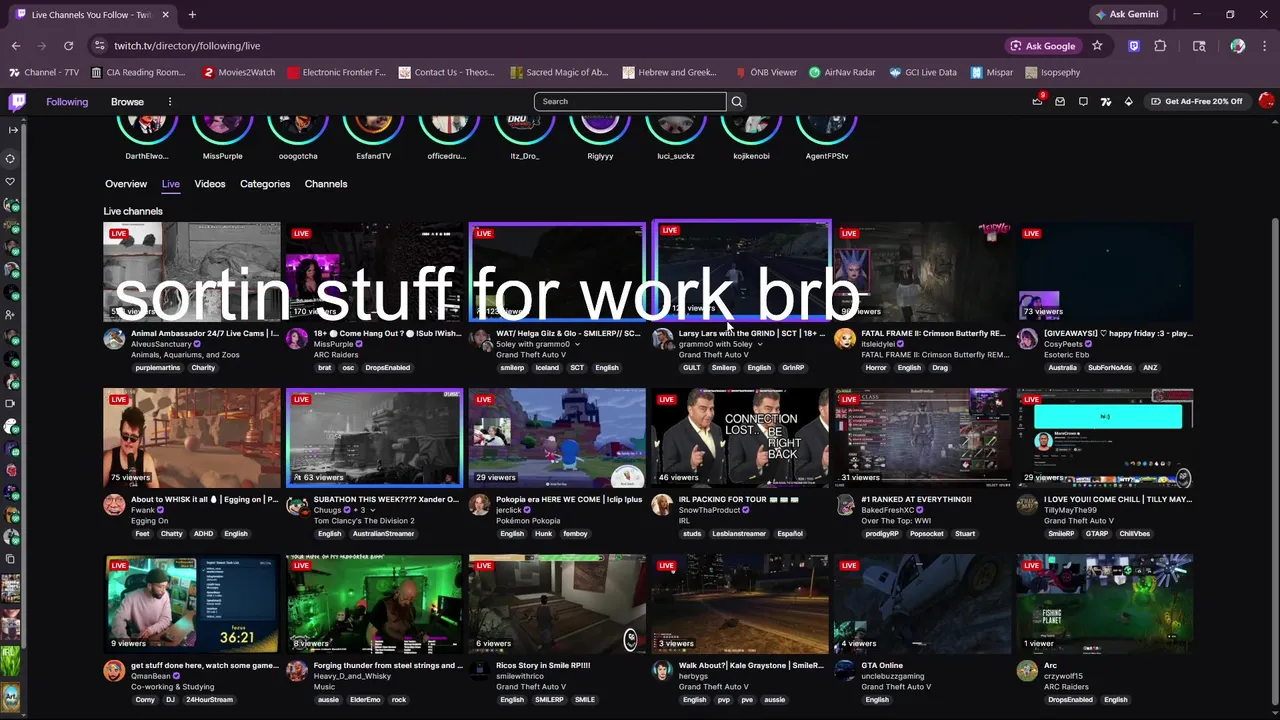
Task: Open the Twitch notifications inbox icon
Action: 1060,101
